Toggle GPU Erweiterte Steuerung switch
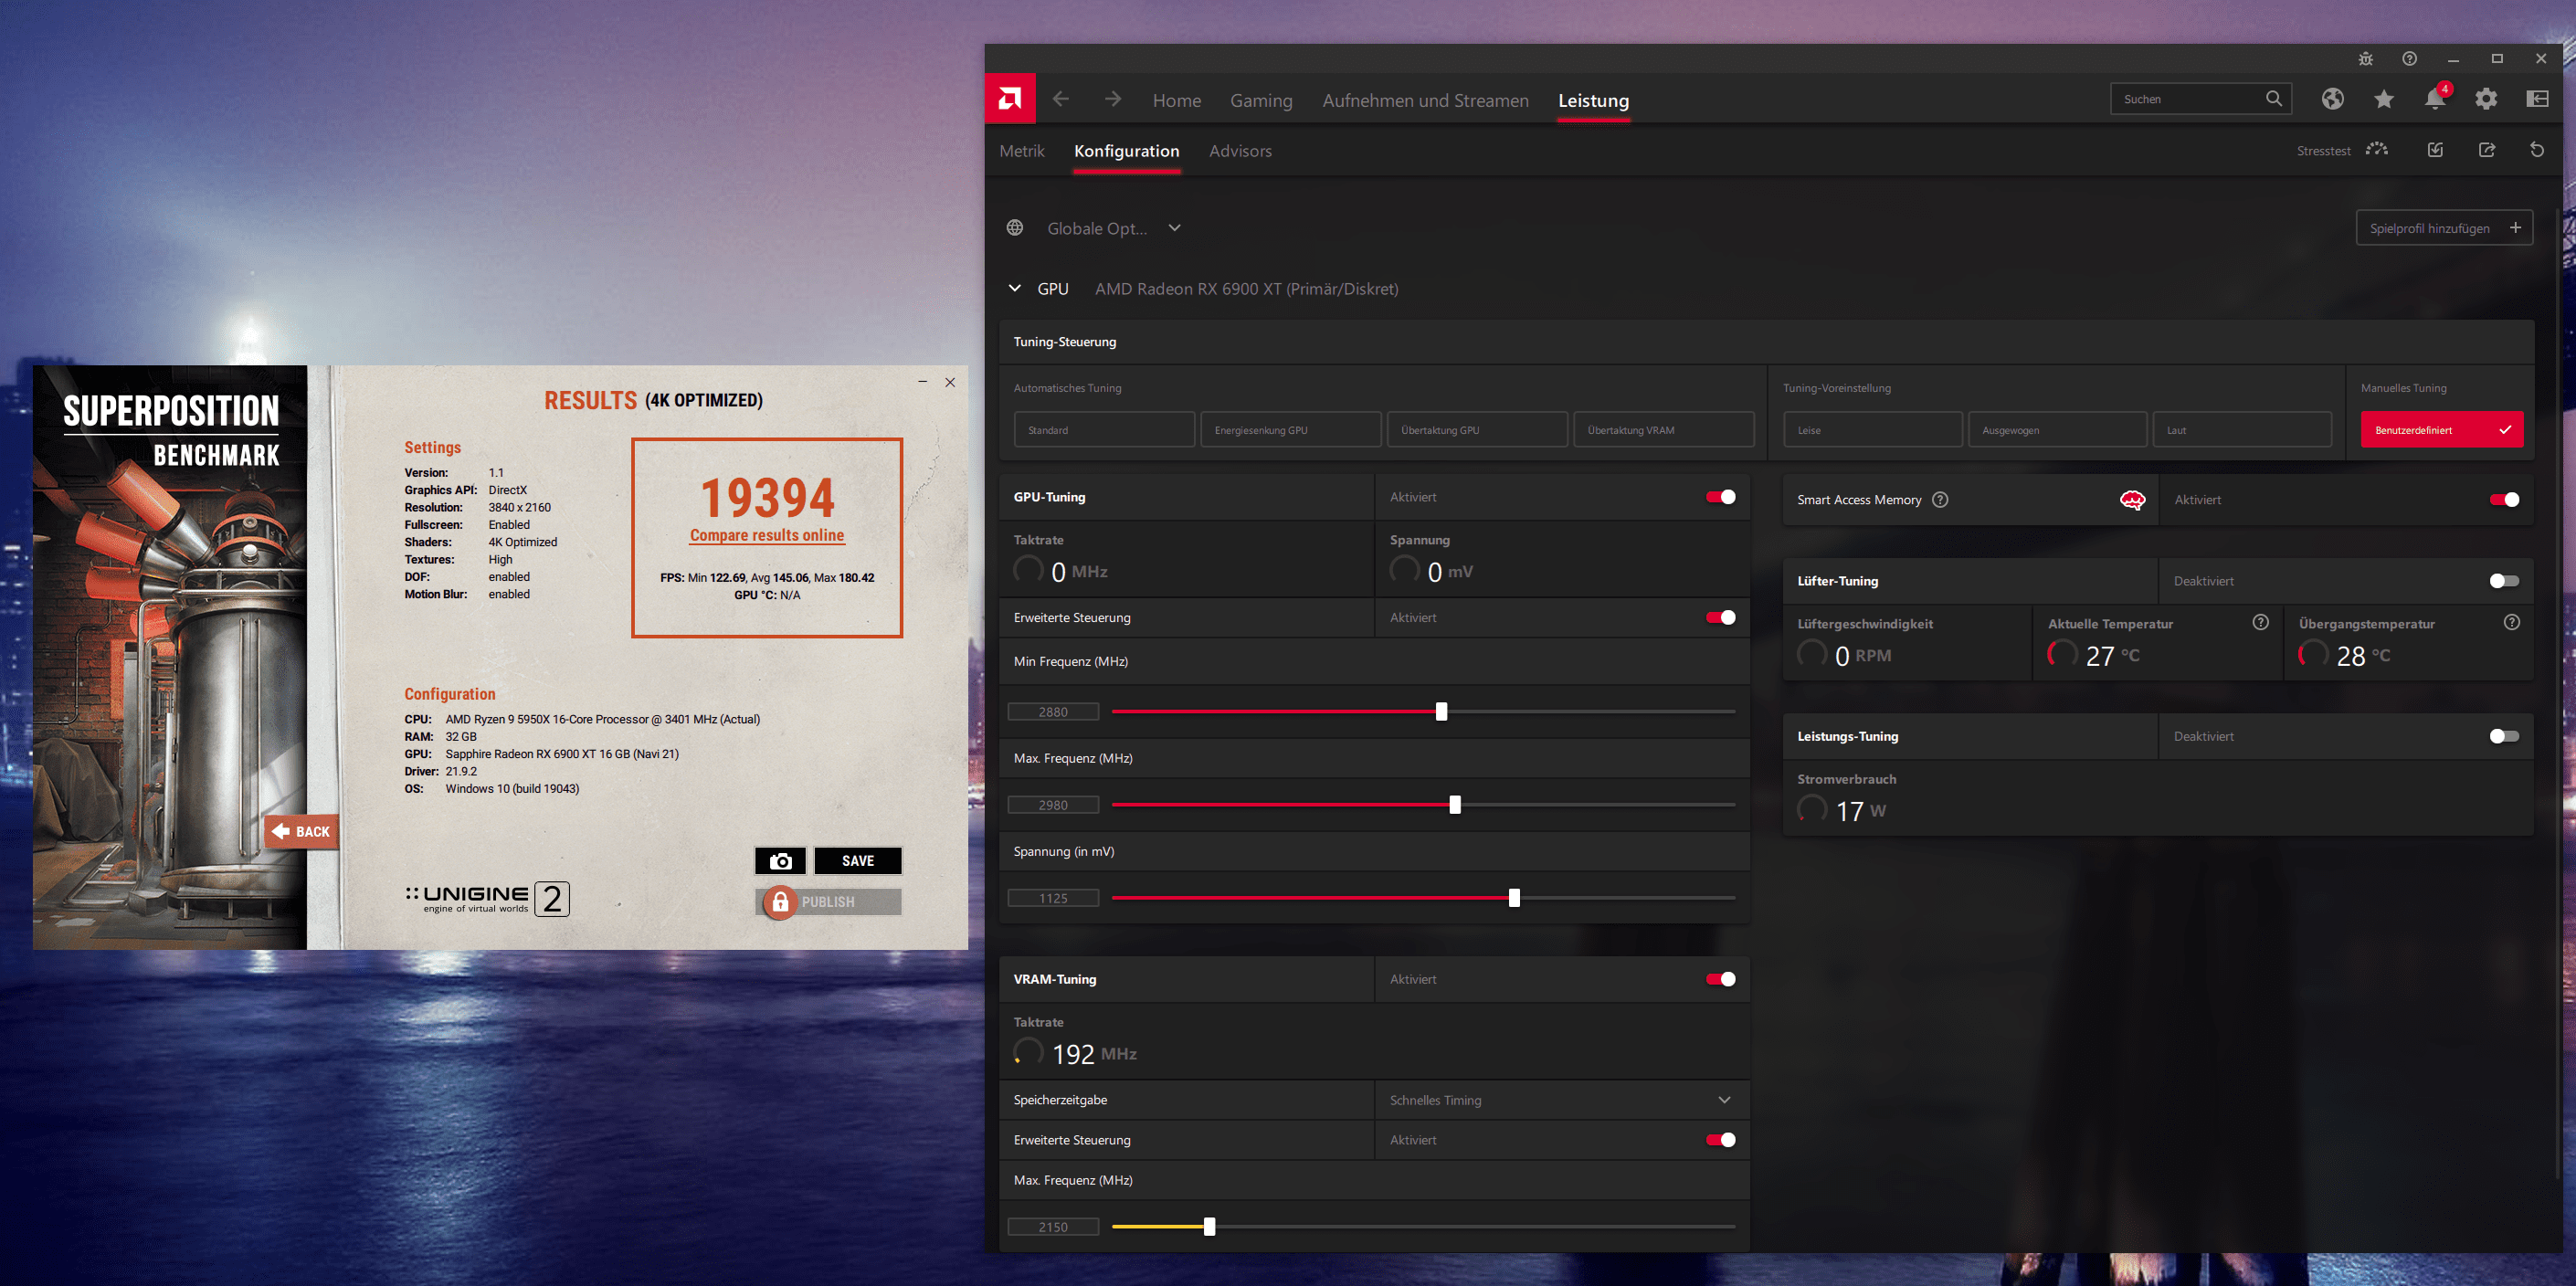Image resolution: width=2576 pixels, height=1286 pixels. click(1720, 618)
